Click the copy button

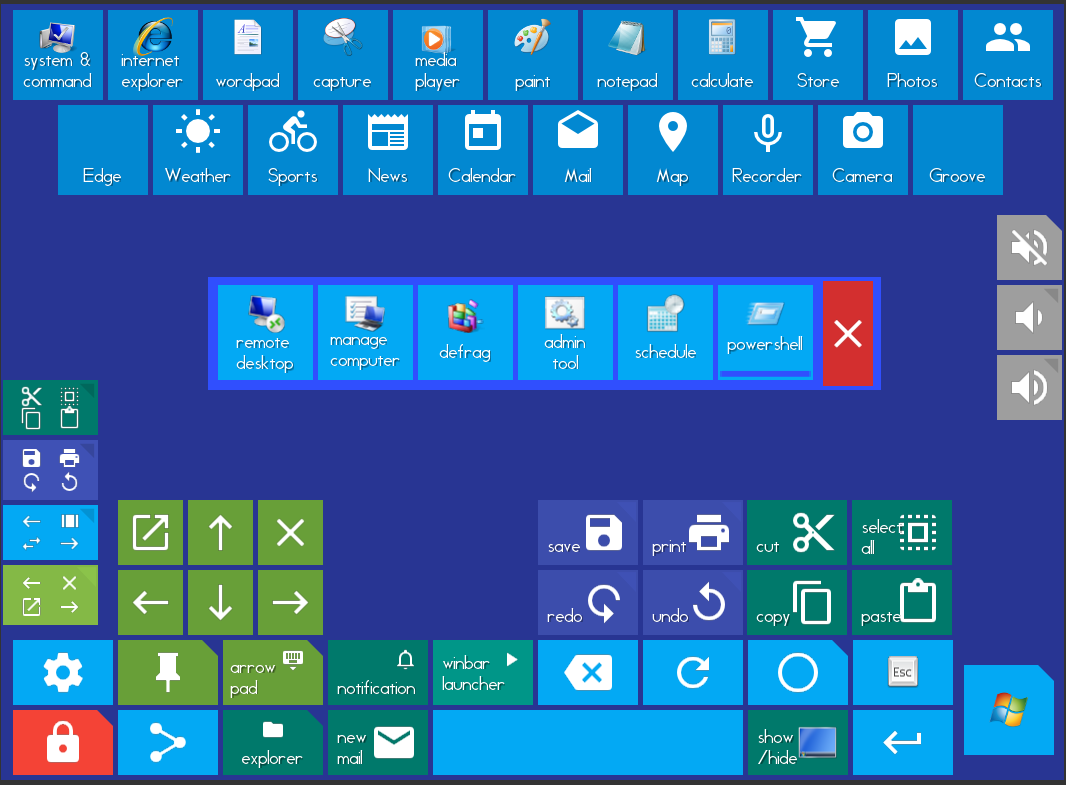[x=797, y=602]
